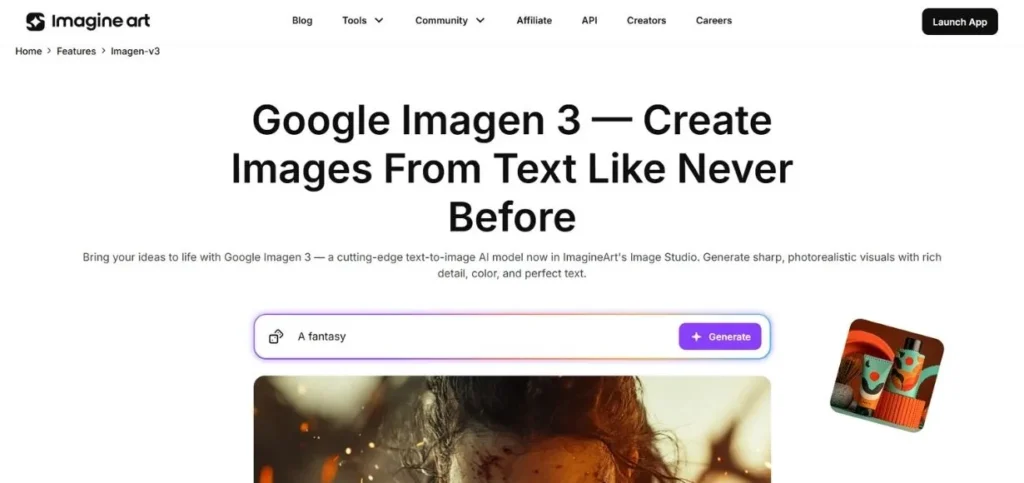This screenshot has width=1024, height=483.
Task: Click the purple Generate button
Action: (720, 337)
